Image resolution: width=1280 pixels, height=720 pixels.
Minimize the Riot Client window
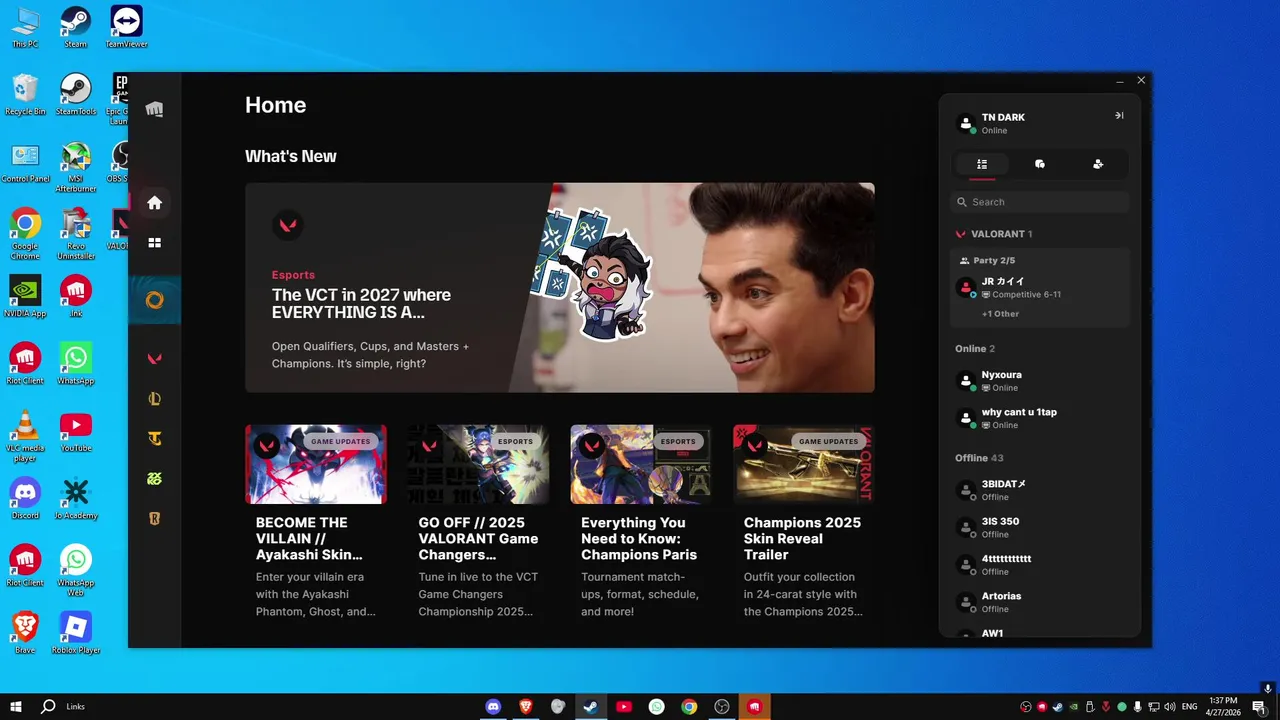coord(1120,80)
